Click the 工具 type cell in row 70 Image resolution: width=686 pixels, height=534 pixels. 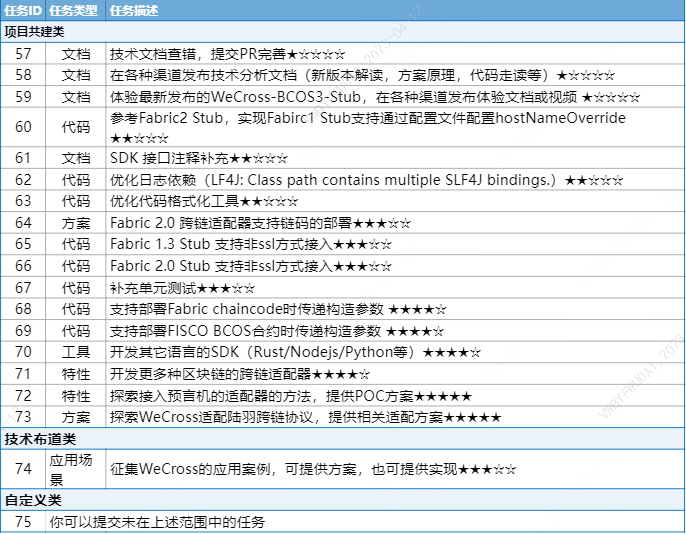pos(76,352)
